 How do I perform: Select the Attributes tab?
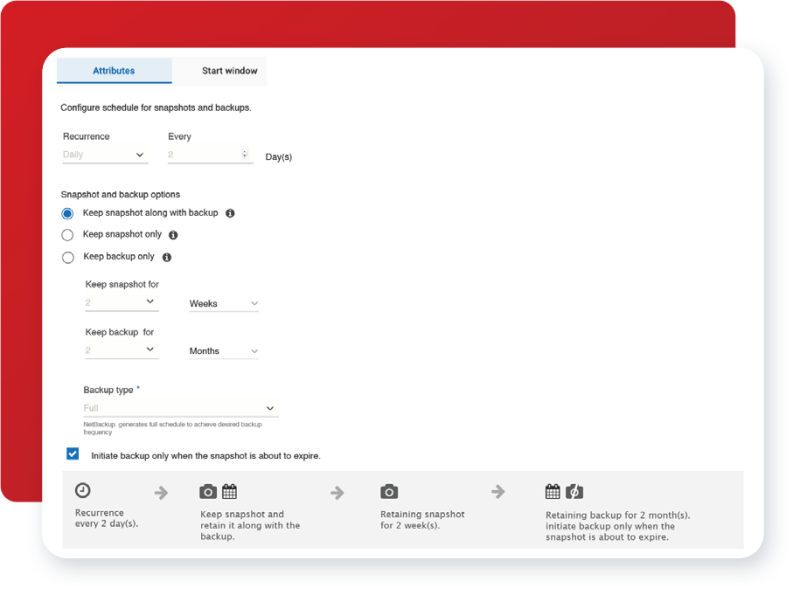click(113, 71)
